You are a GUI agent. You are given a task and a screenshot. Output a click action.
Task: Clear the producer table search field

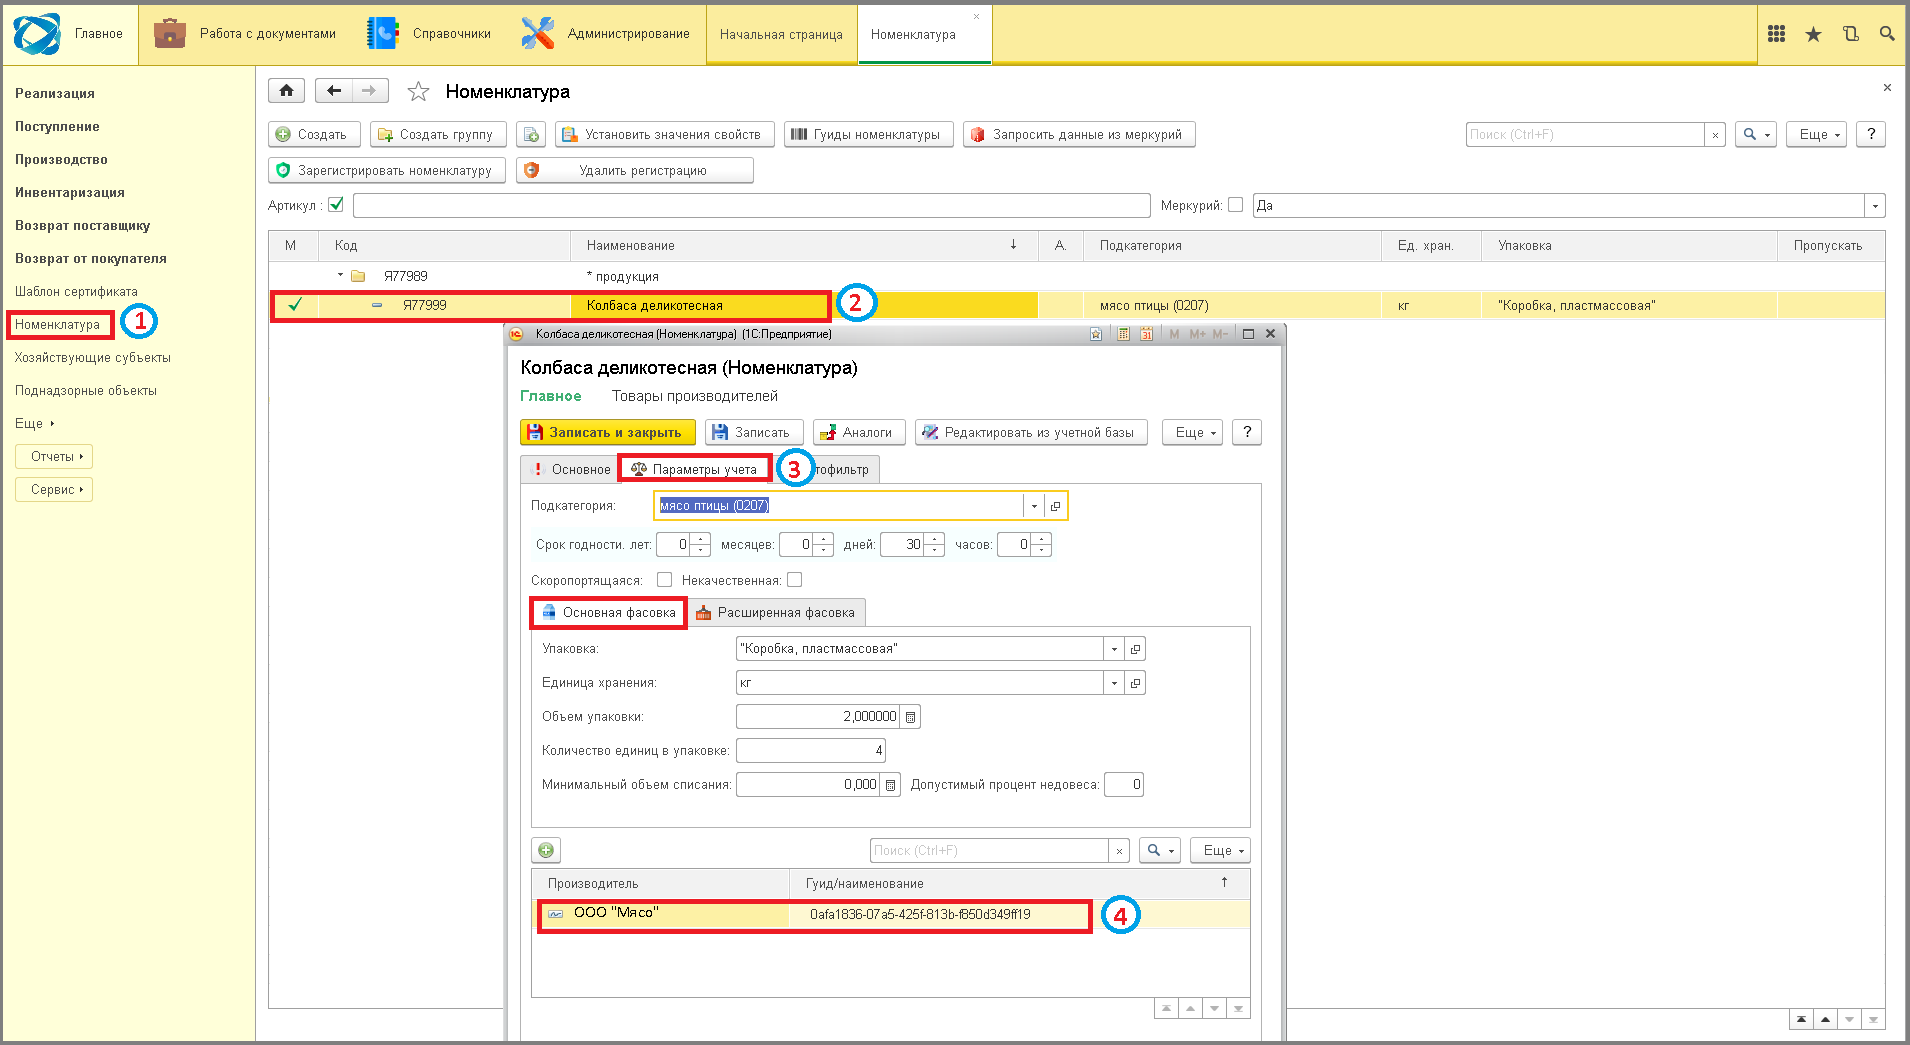pos(1119,851)
